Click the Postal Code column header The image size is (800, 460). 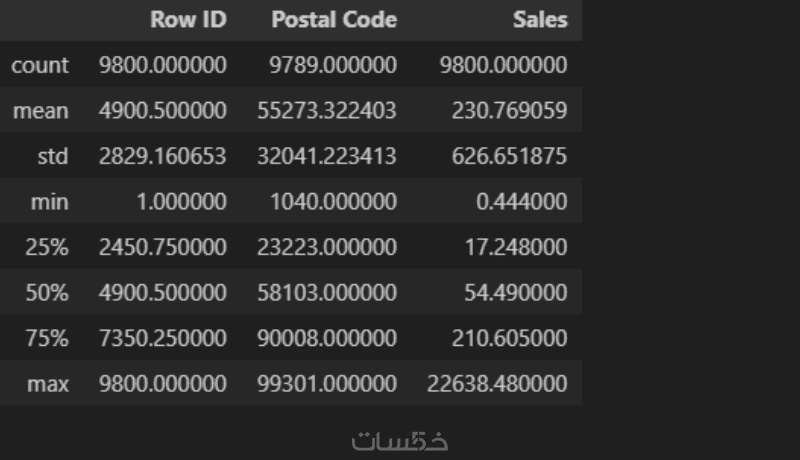pyautogui.click(x=334, y=20)
